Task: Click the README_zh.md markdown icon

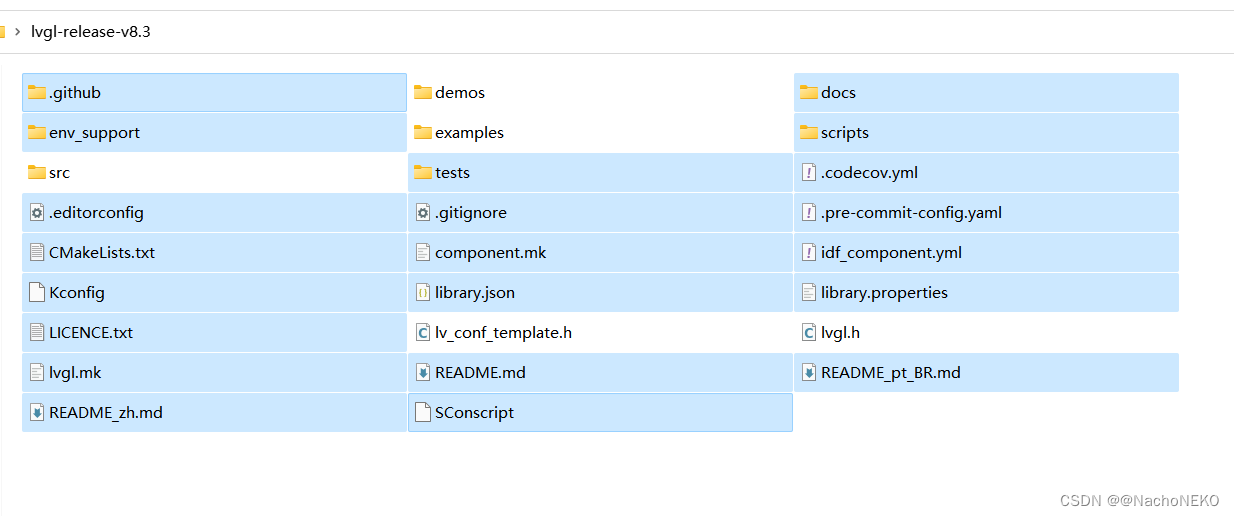Action: pyautogui.click(x=37, y=412)
